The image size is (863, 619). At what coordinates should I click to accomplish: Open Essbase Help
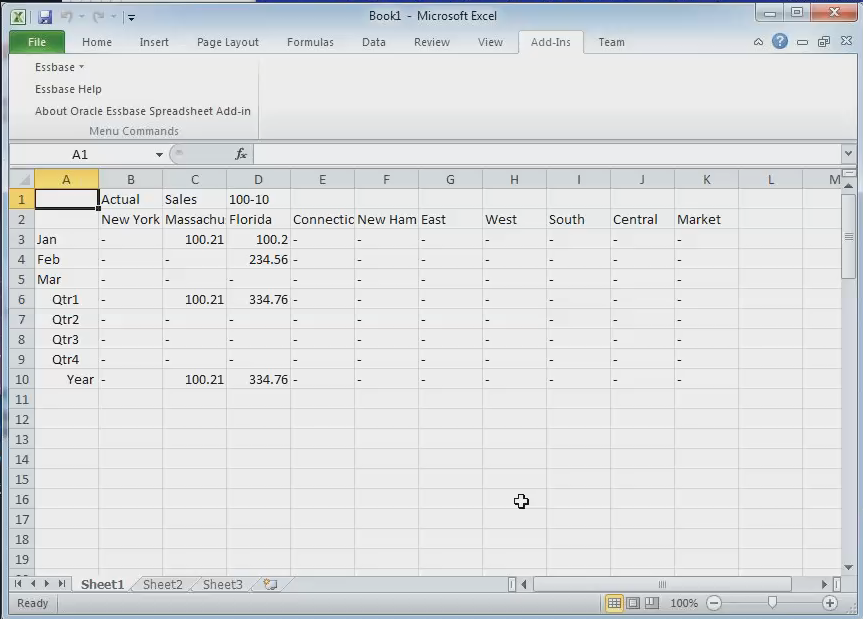coord(68,89)
